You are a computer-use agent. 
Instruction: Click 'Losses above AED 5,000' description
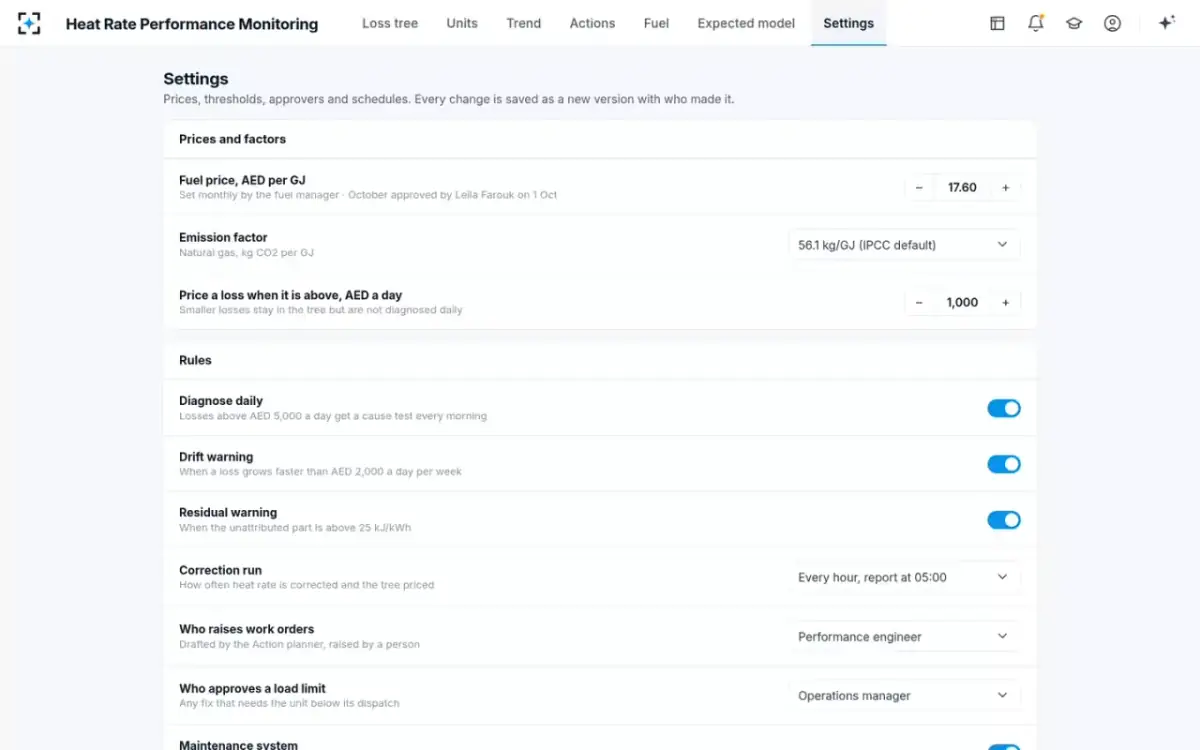tap(333, 416)
